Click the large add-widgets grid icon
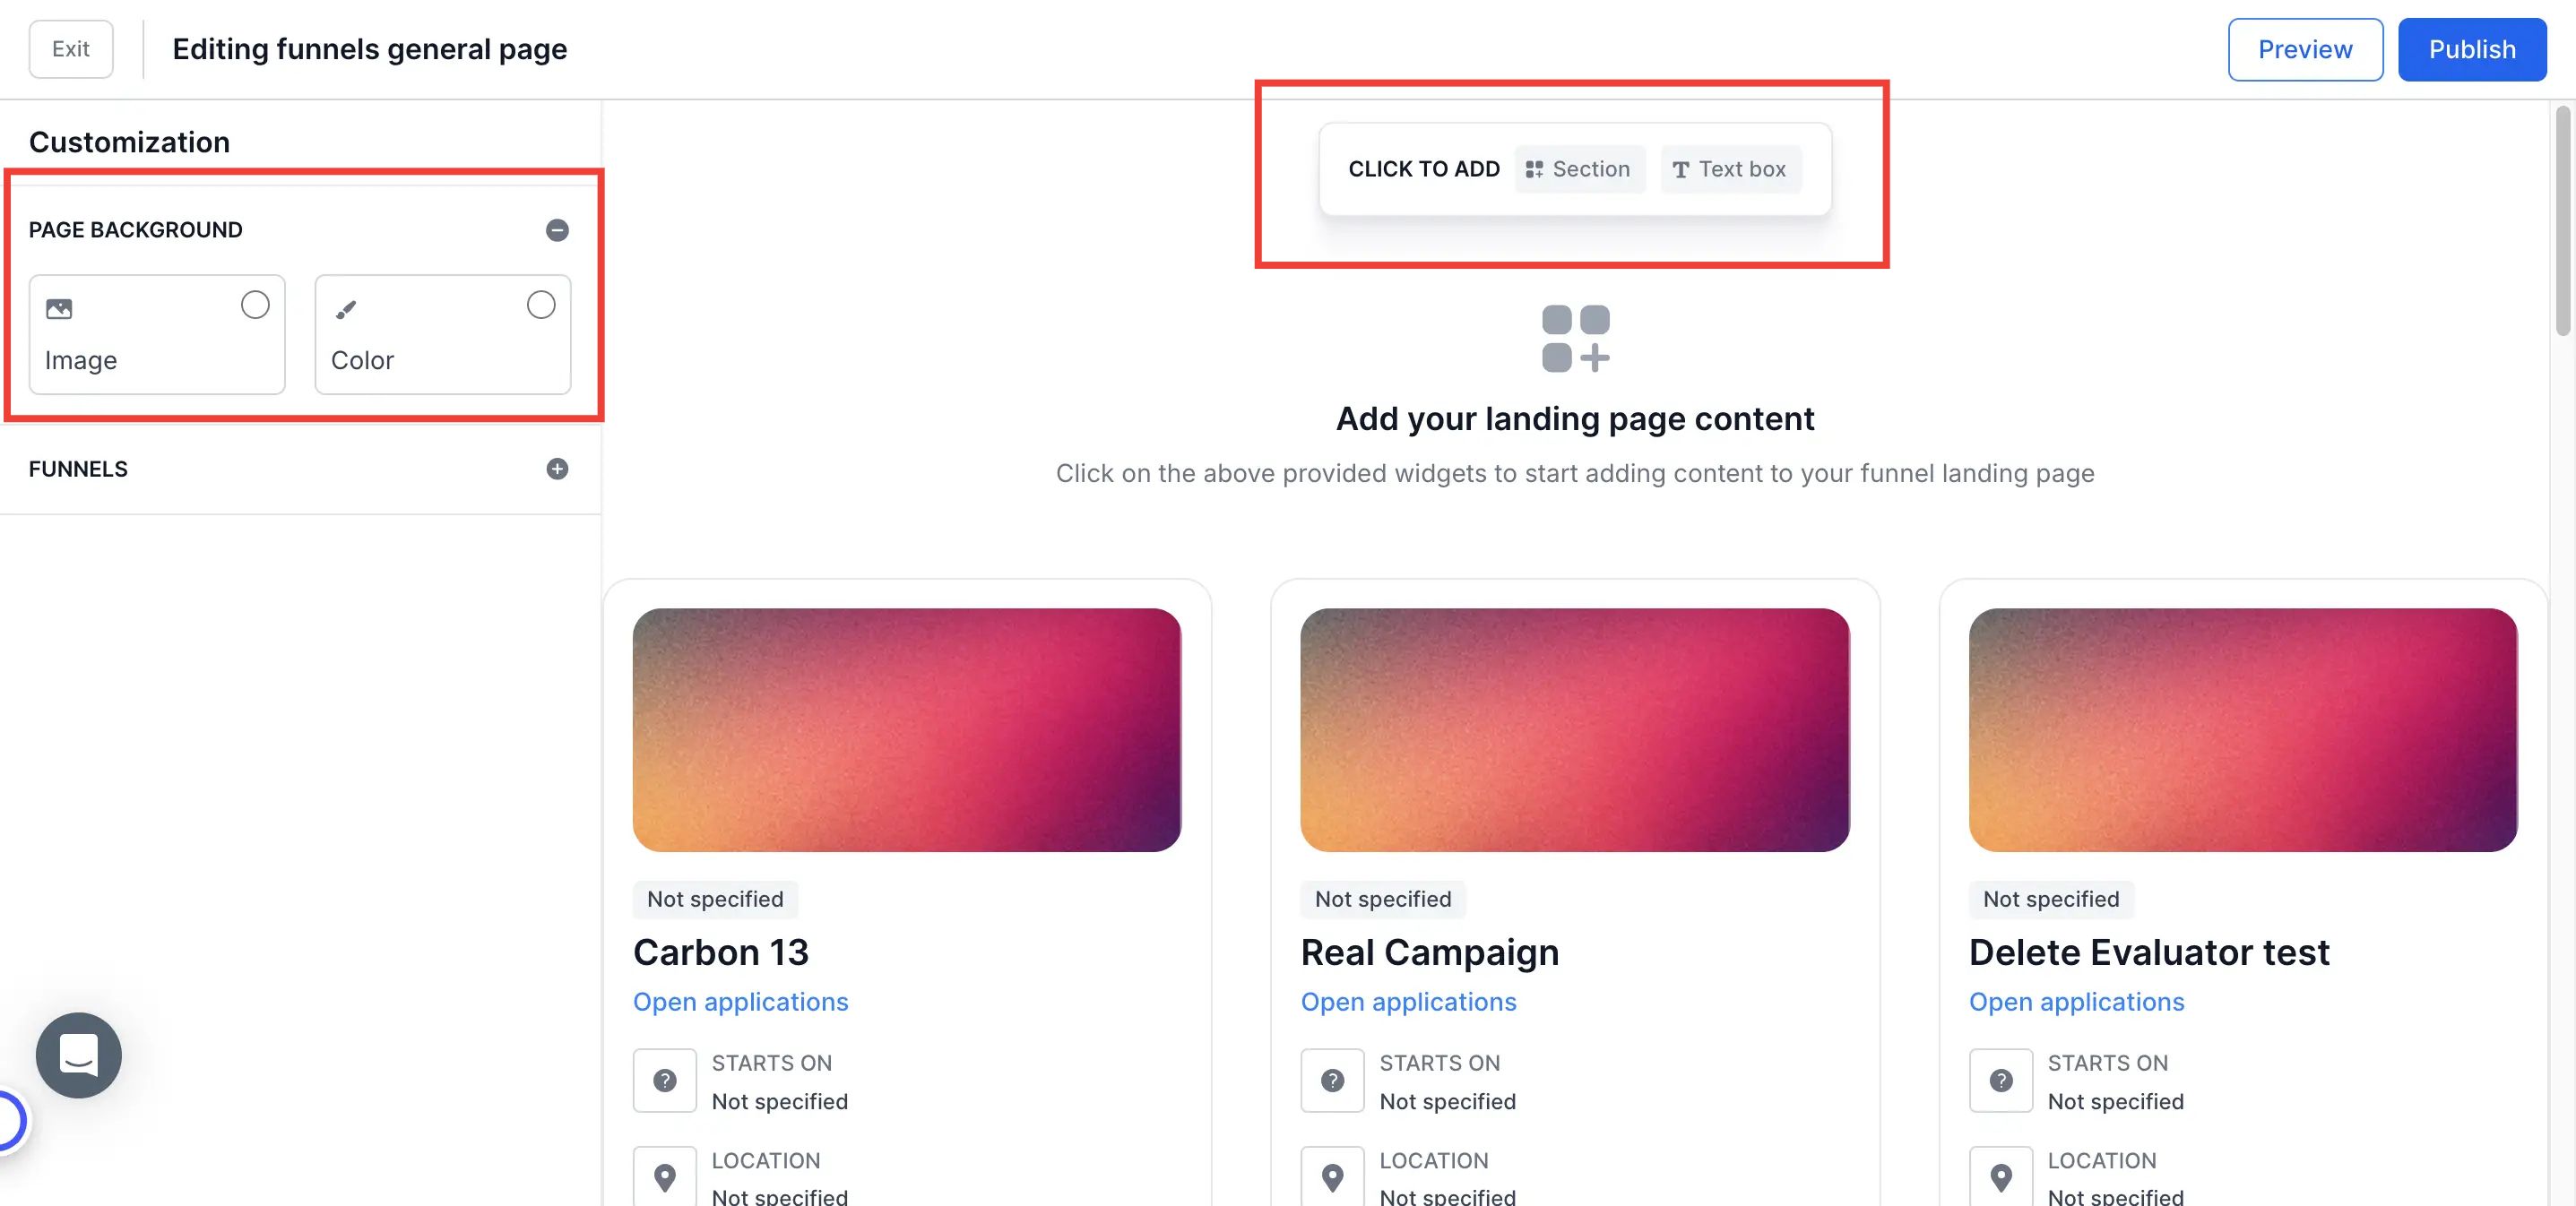This screenshot has width=2576, height=1206. (x=1575, y=338)
